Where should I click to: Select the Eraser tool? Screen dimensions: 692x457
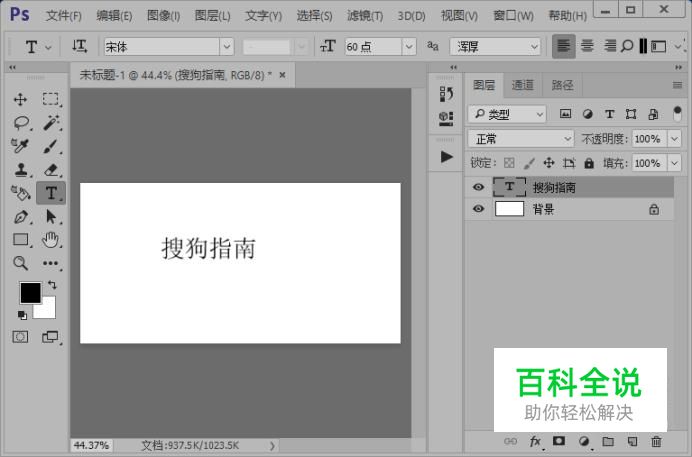click(51, 169)
